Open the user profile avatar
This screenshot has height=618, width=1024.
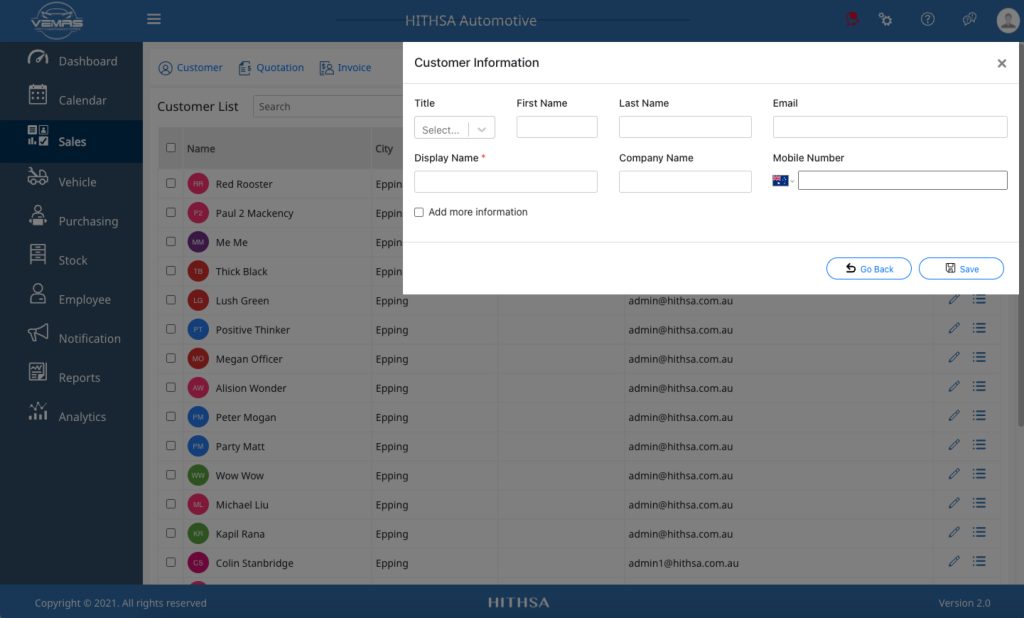point(1008,20)
